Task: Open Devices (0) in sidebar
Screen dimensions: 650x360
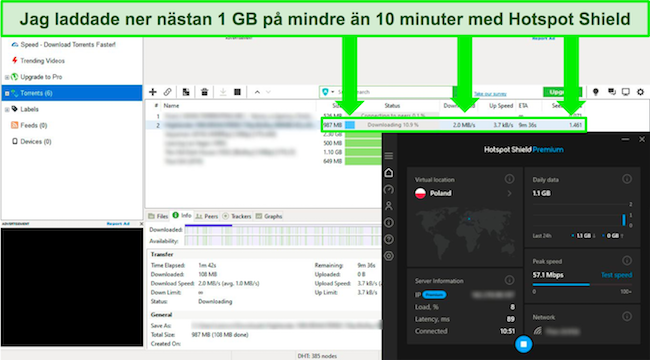Action: tap(37, 141)
